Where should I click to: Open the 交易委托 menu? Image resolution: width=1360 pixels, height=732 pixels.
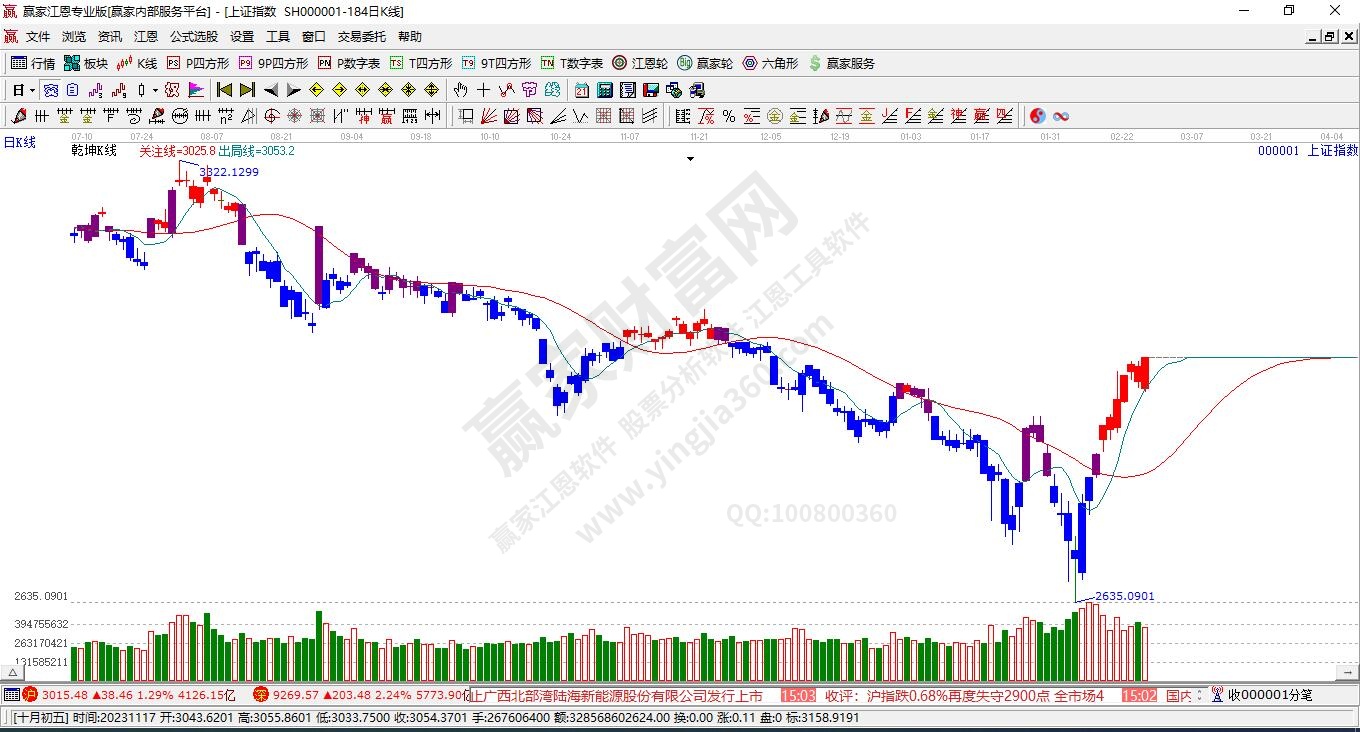[361, 37]
